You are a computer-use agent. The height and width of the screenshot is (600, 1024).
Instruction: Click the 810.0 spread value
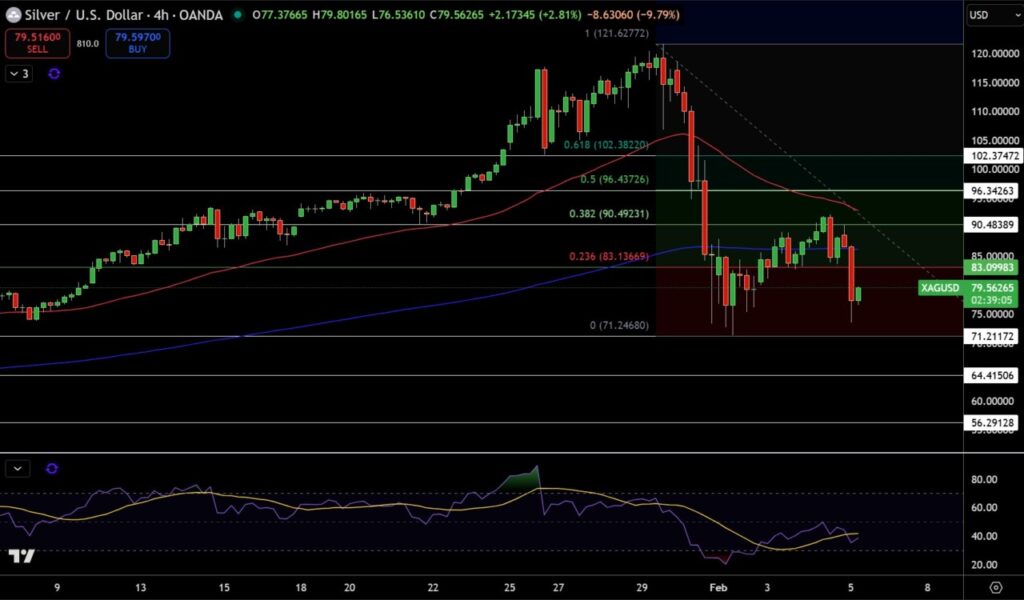87,43
